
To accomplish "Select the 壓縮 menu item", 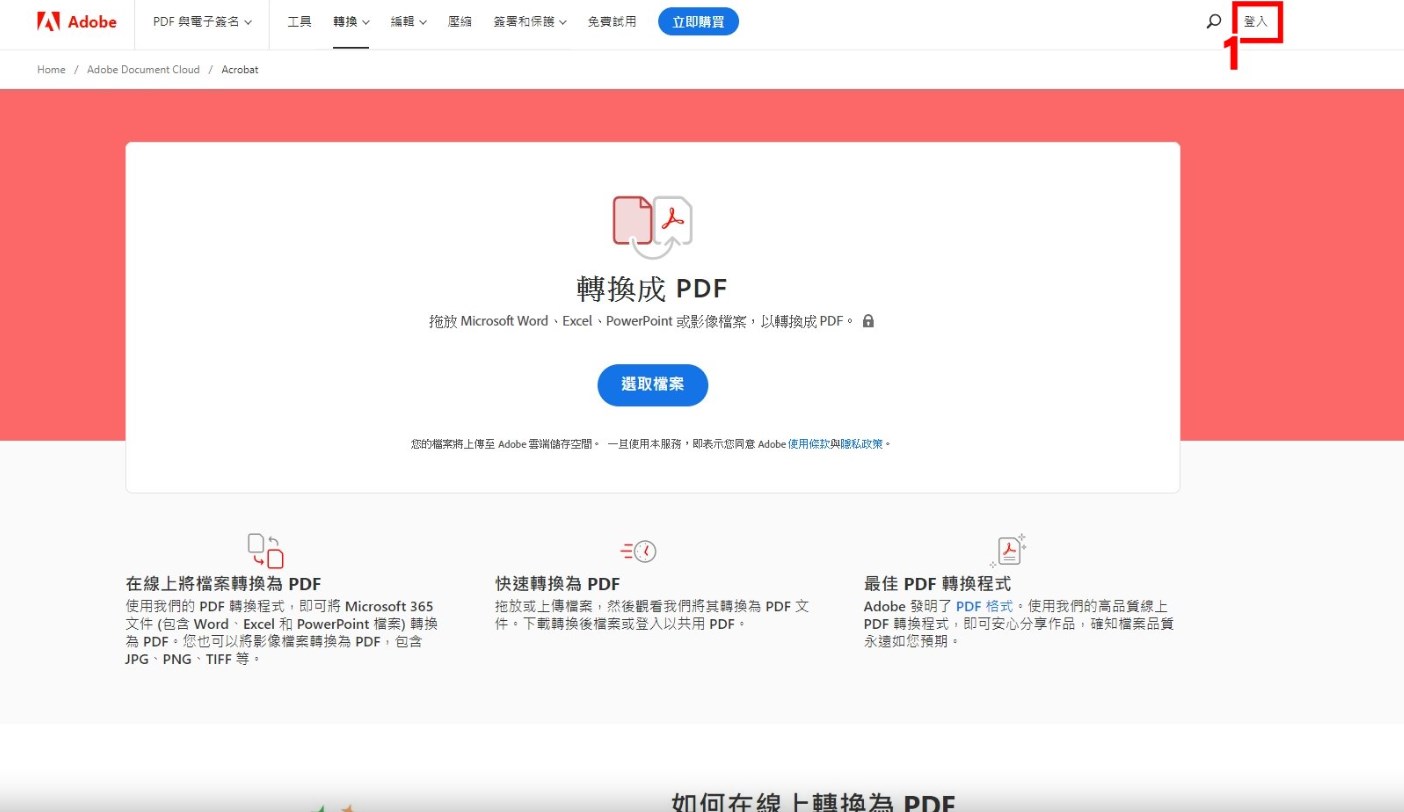I will click(460, 21).
